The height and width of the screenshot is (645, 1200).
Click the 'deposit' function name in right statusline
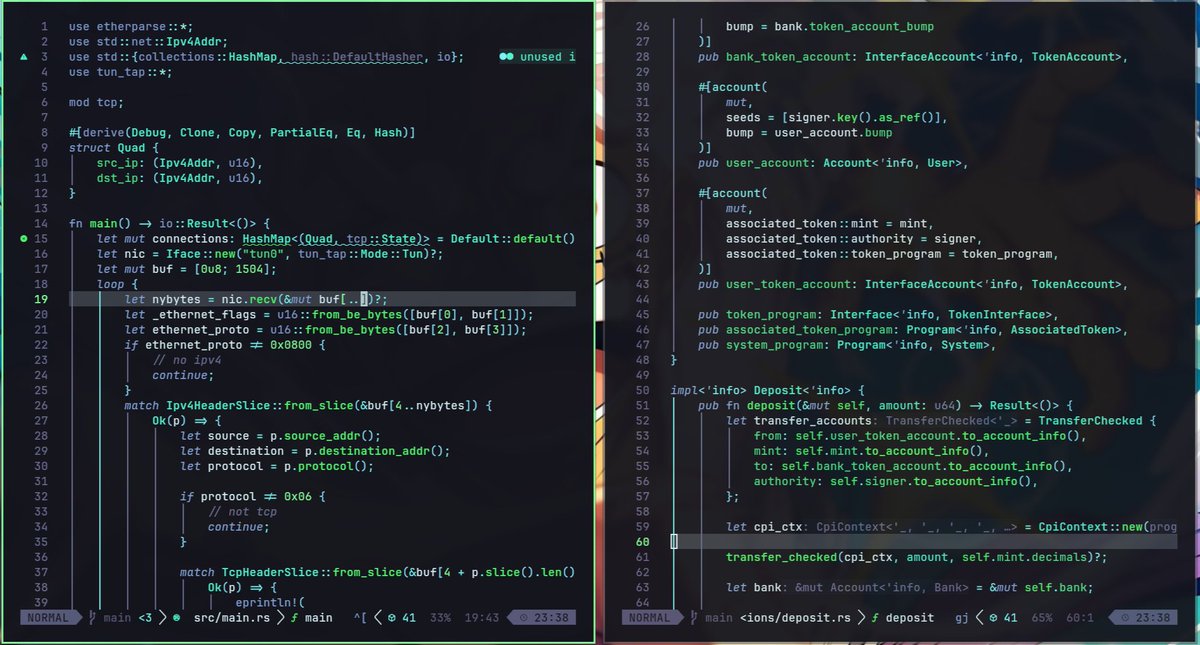[x=909, y=618]
